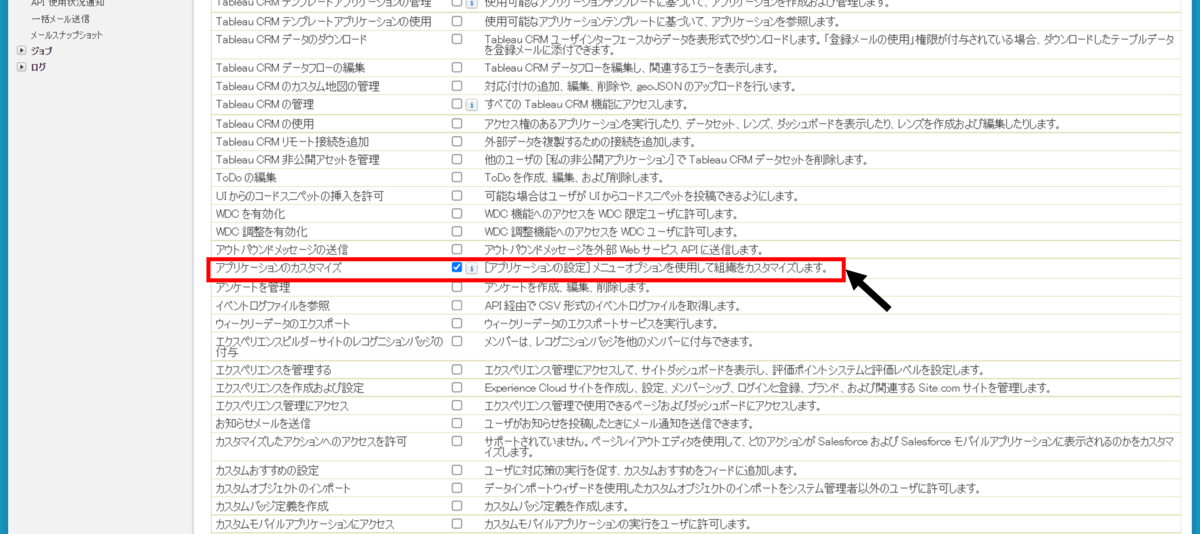Check Tableau CRM データのダウンロード checkbox
The height and width of the screenshot is (534, 1200).
point(457,39)
